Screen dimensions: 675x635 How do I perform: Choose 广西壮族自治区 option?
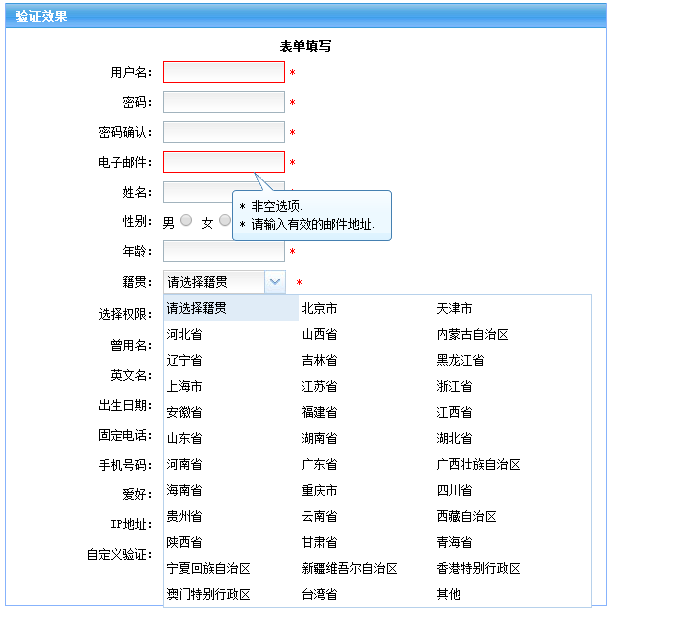tap(478, 464)
